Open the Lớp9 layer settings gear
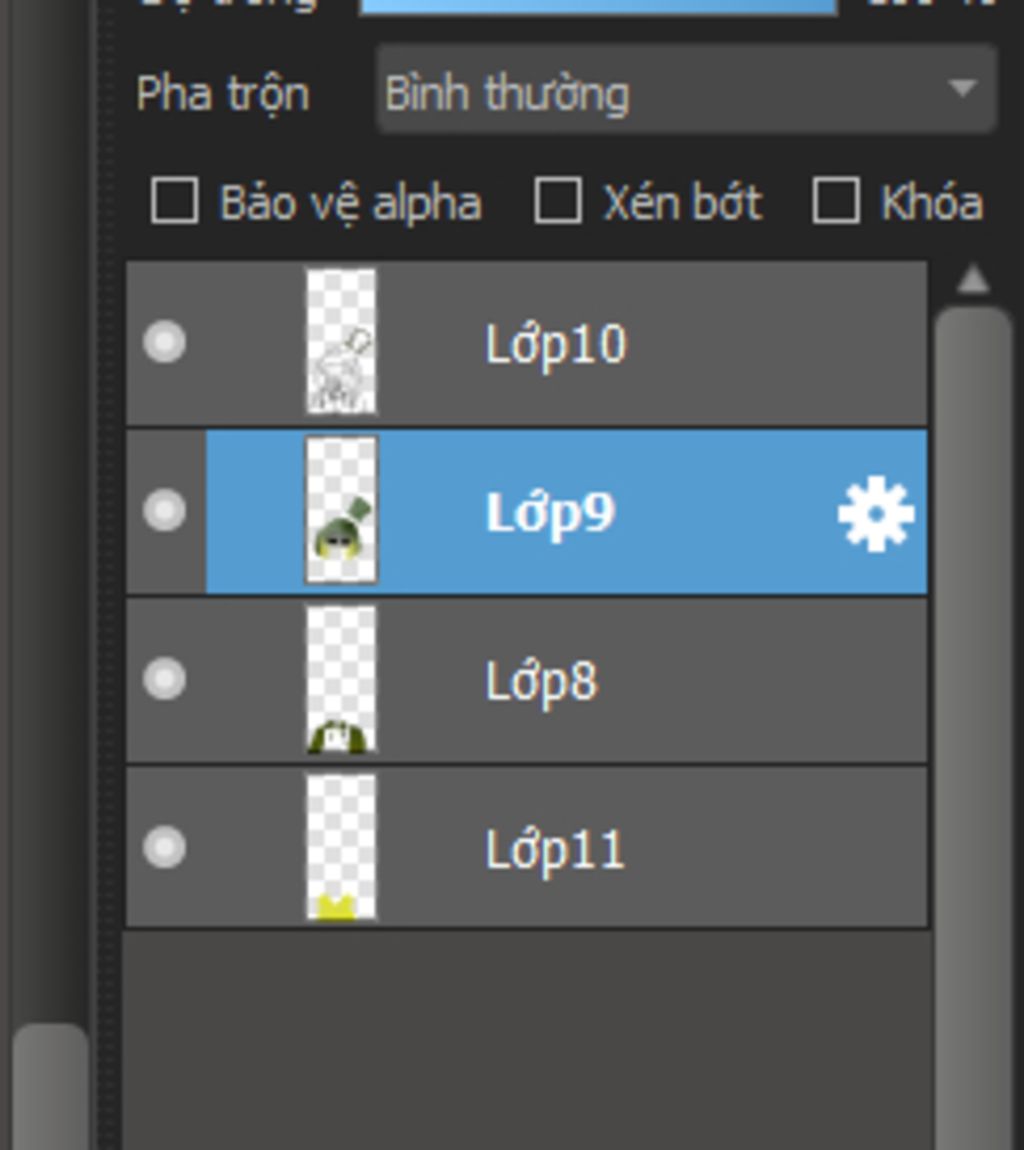Image resolution: width=1024 pixels, height=1150 pixels. click(x=876, y=513)
